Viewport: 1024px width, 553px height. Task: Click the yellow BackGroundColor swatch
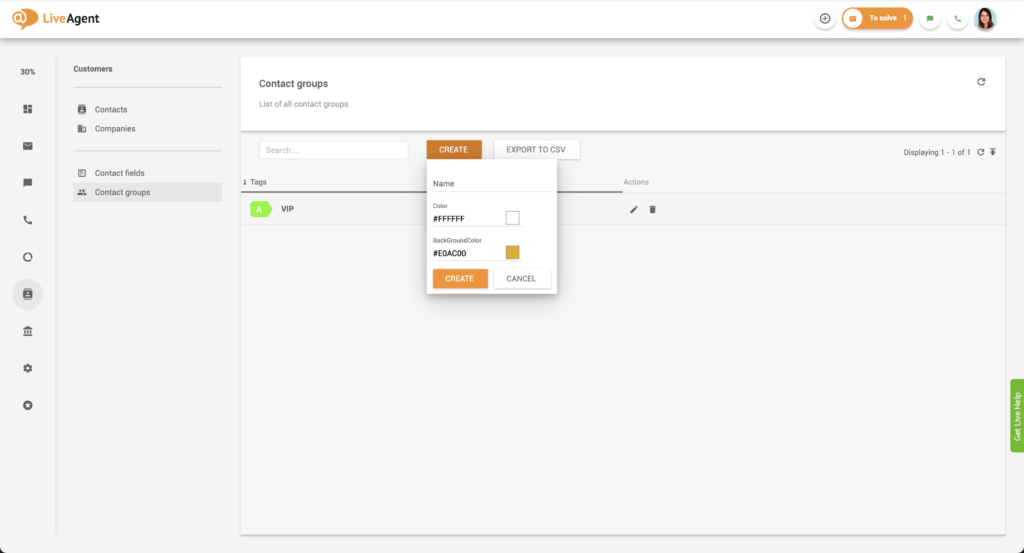coord(512,252)
